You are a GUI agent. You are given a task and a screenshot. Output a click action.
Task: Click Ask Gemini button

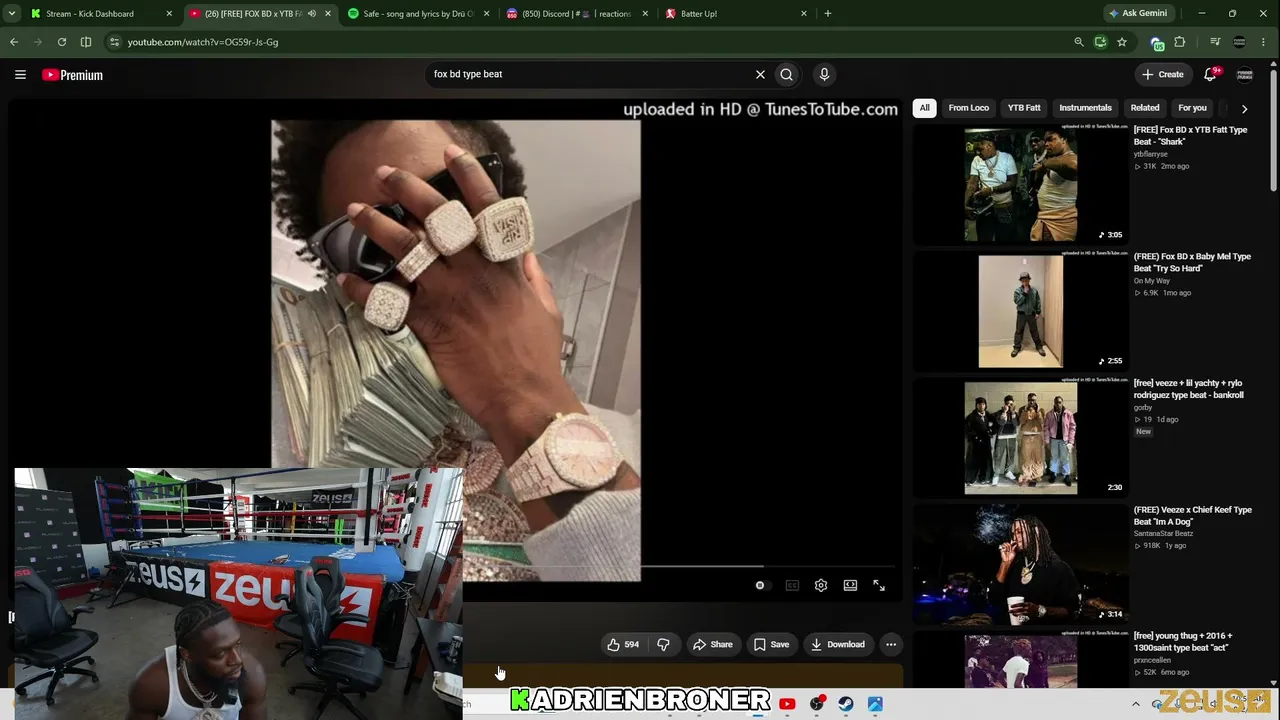(x=1138, y=14)
